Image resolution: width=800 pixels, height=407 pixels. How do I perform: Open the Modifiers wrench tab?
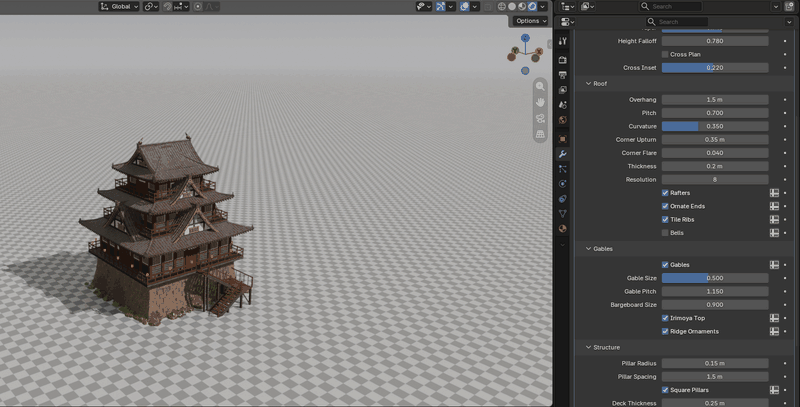click(563, 154)
